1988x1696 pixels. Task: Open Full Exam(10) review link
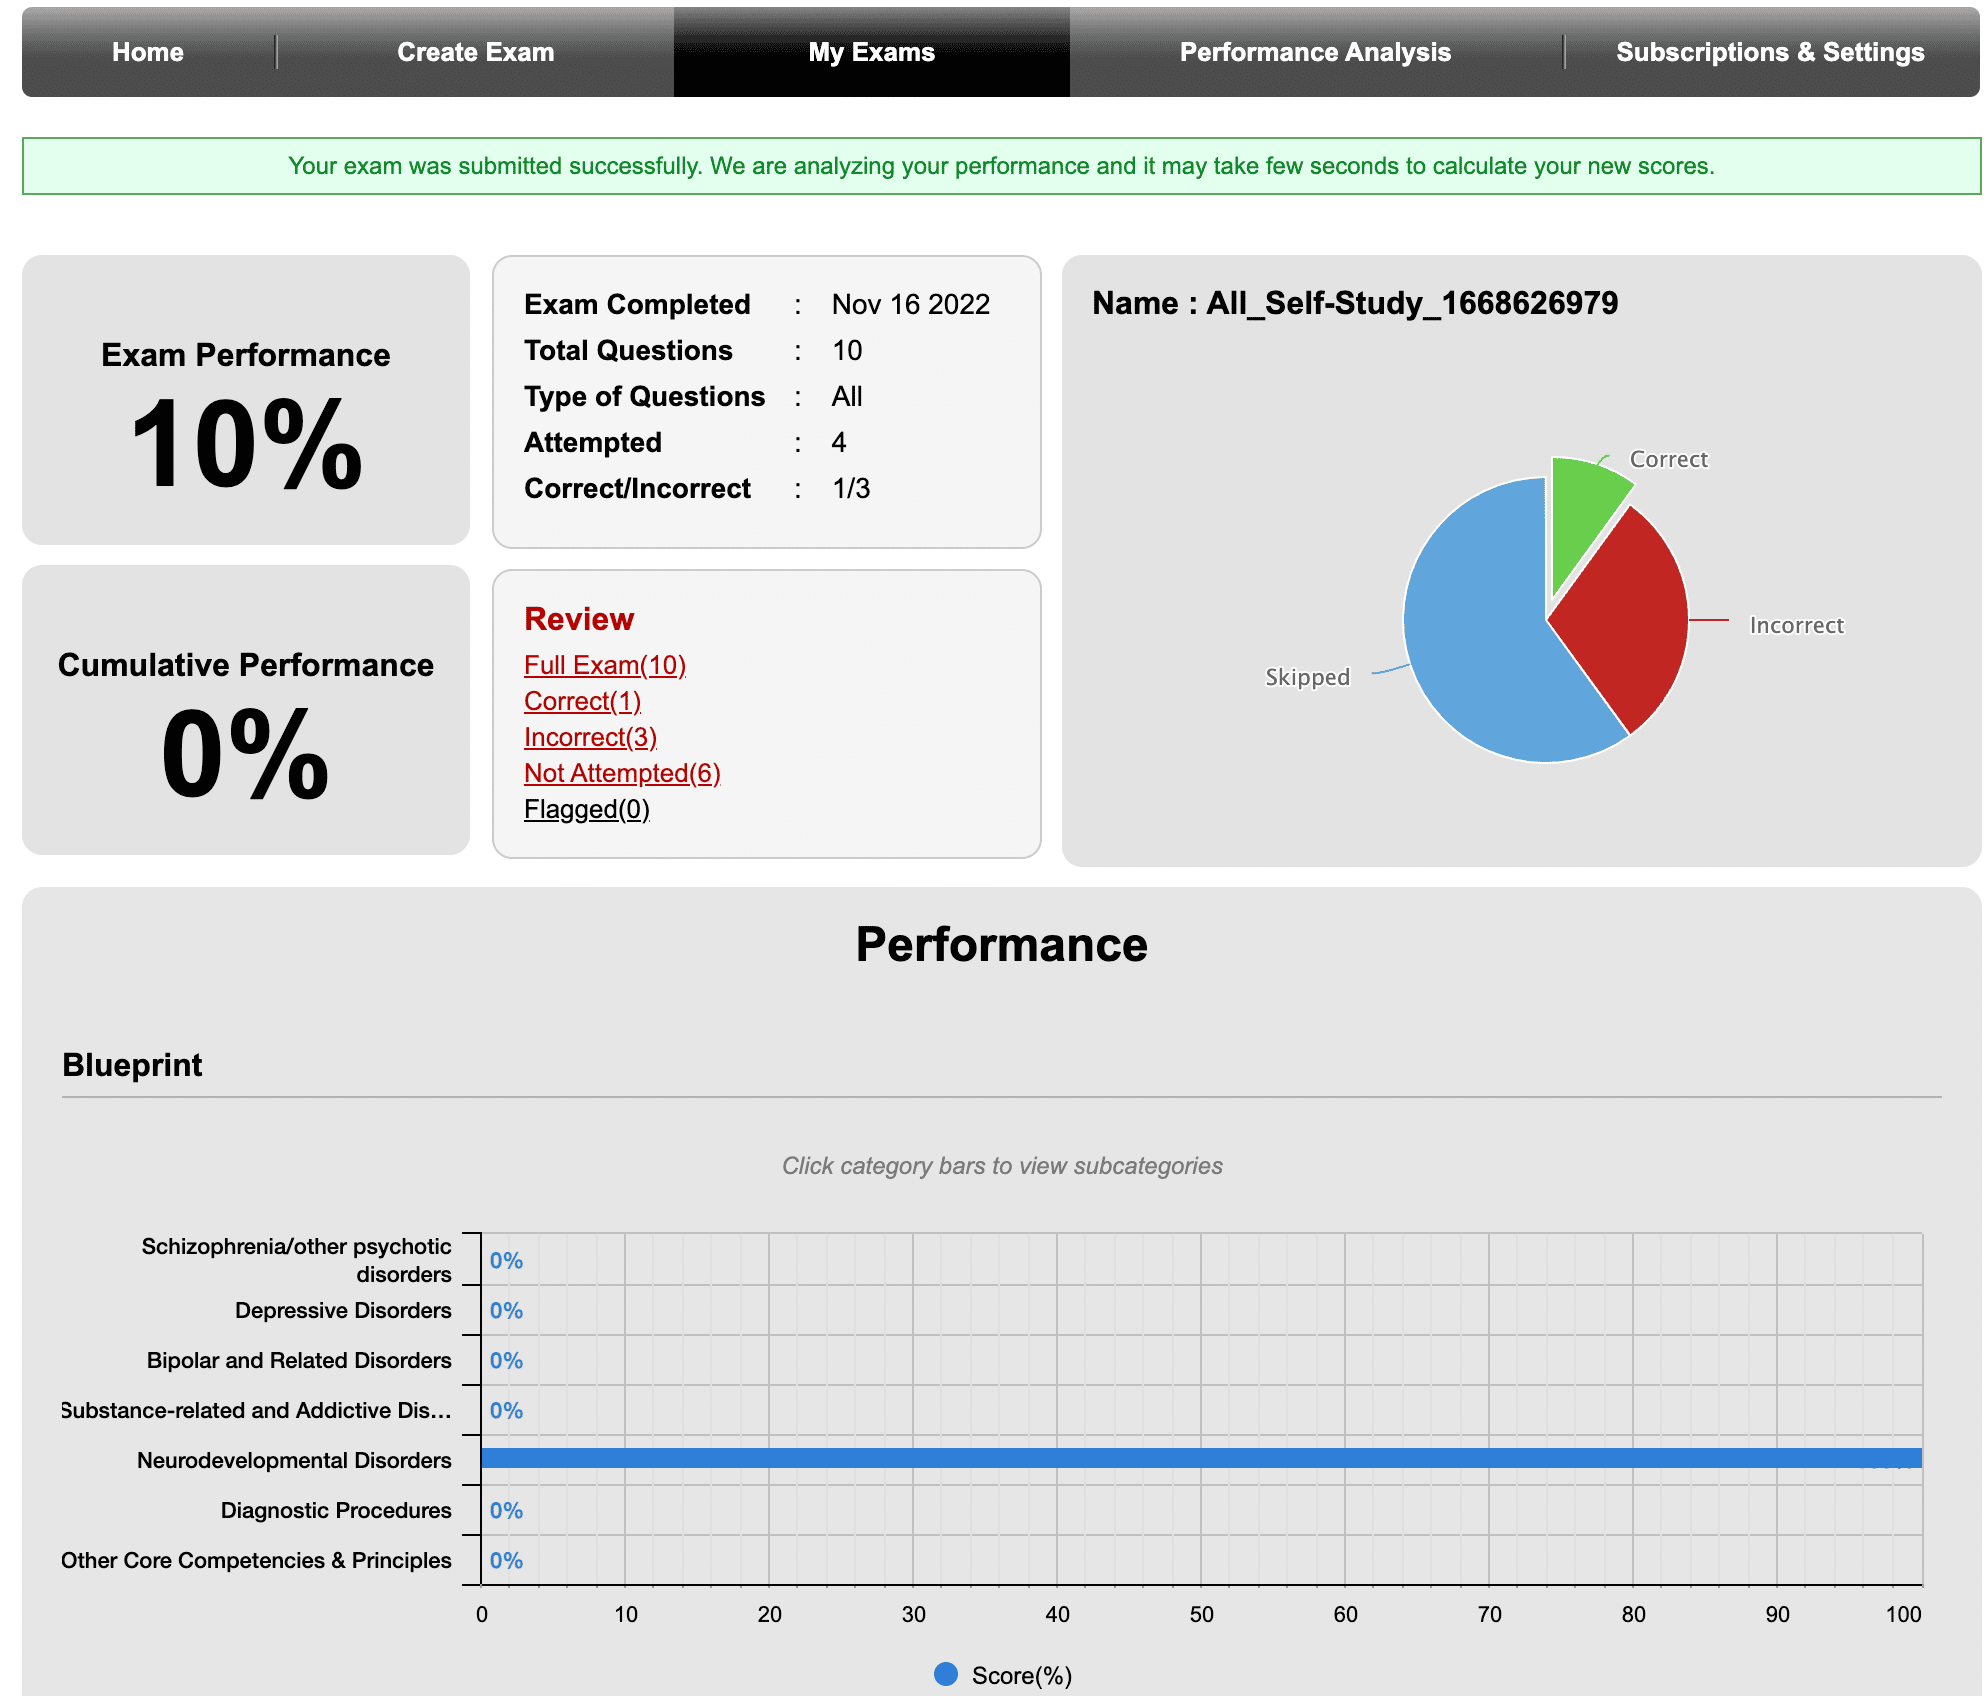click(605, 665)
